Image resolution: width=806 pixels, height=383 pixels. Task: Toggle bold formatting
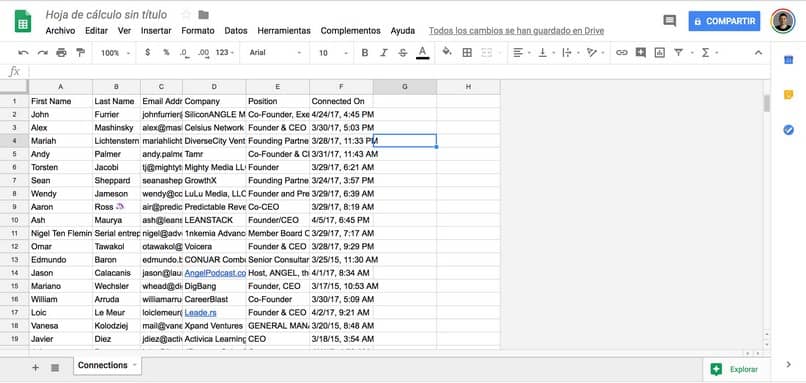[365, 52]
